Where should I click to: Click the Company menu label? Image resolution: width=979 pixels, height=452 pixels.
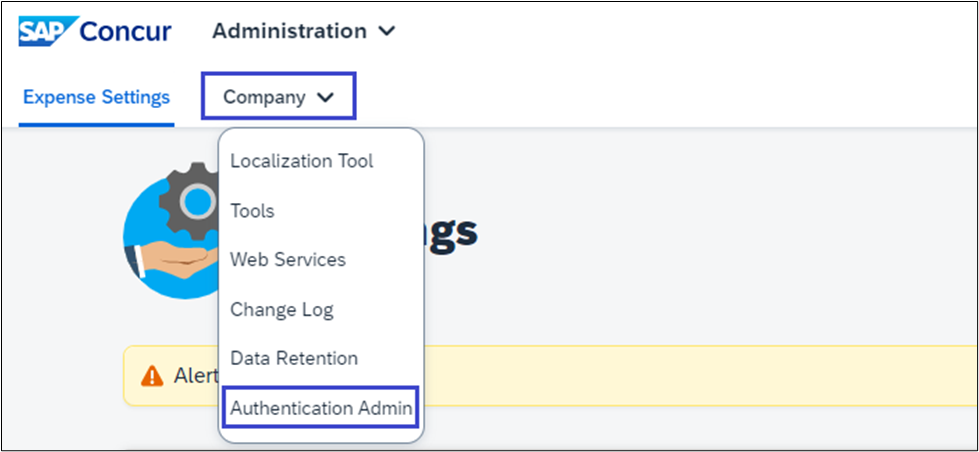click(264, 97)
